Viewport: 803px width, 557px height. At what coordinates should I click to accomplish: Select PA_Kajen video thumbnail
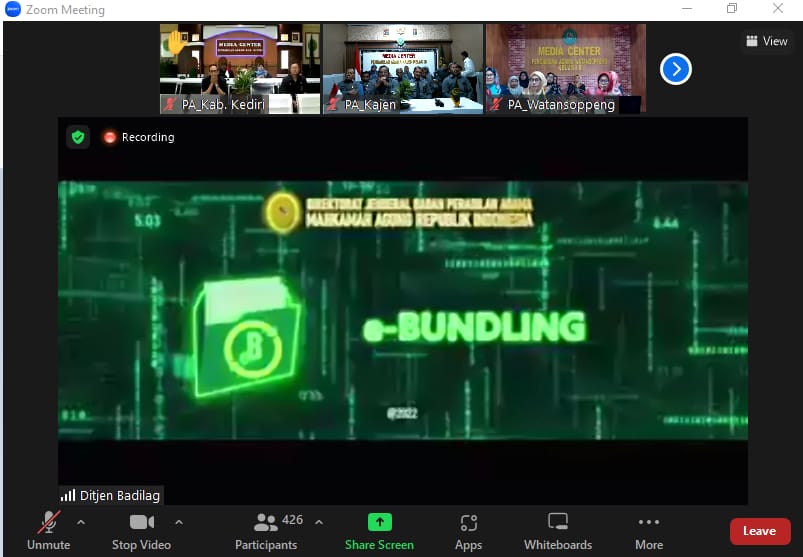tap(403, 69)
